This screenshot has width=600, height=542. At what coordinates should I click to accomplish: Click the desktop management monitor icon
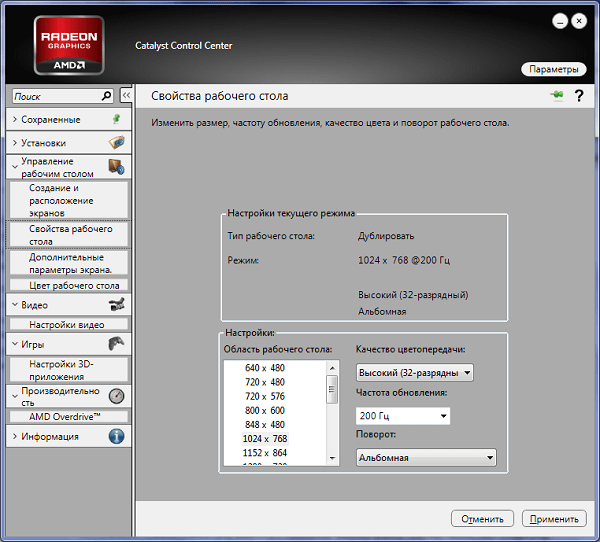click(117, 167)
